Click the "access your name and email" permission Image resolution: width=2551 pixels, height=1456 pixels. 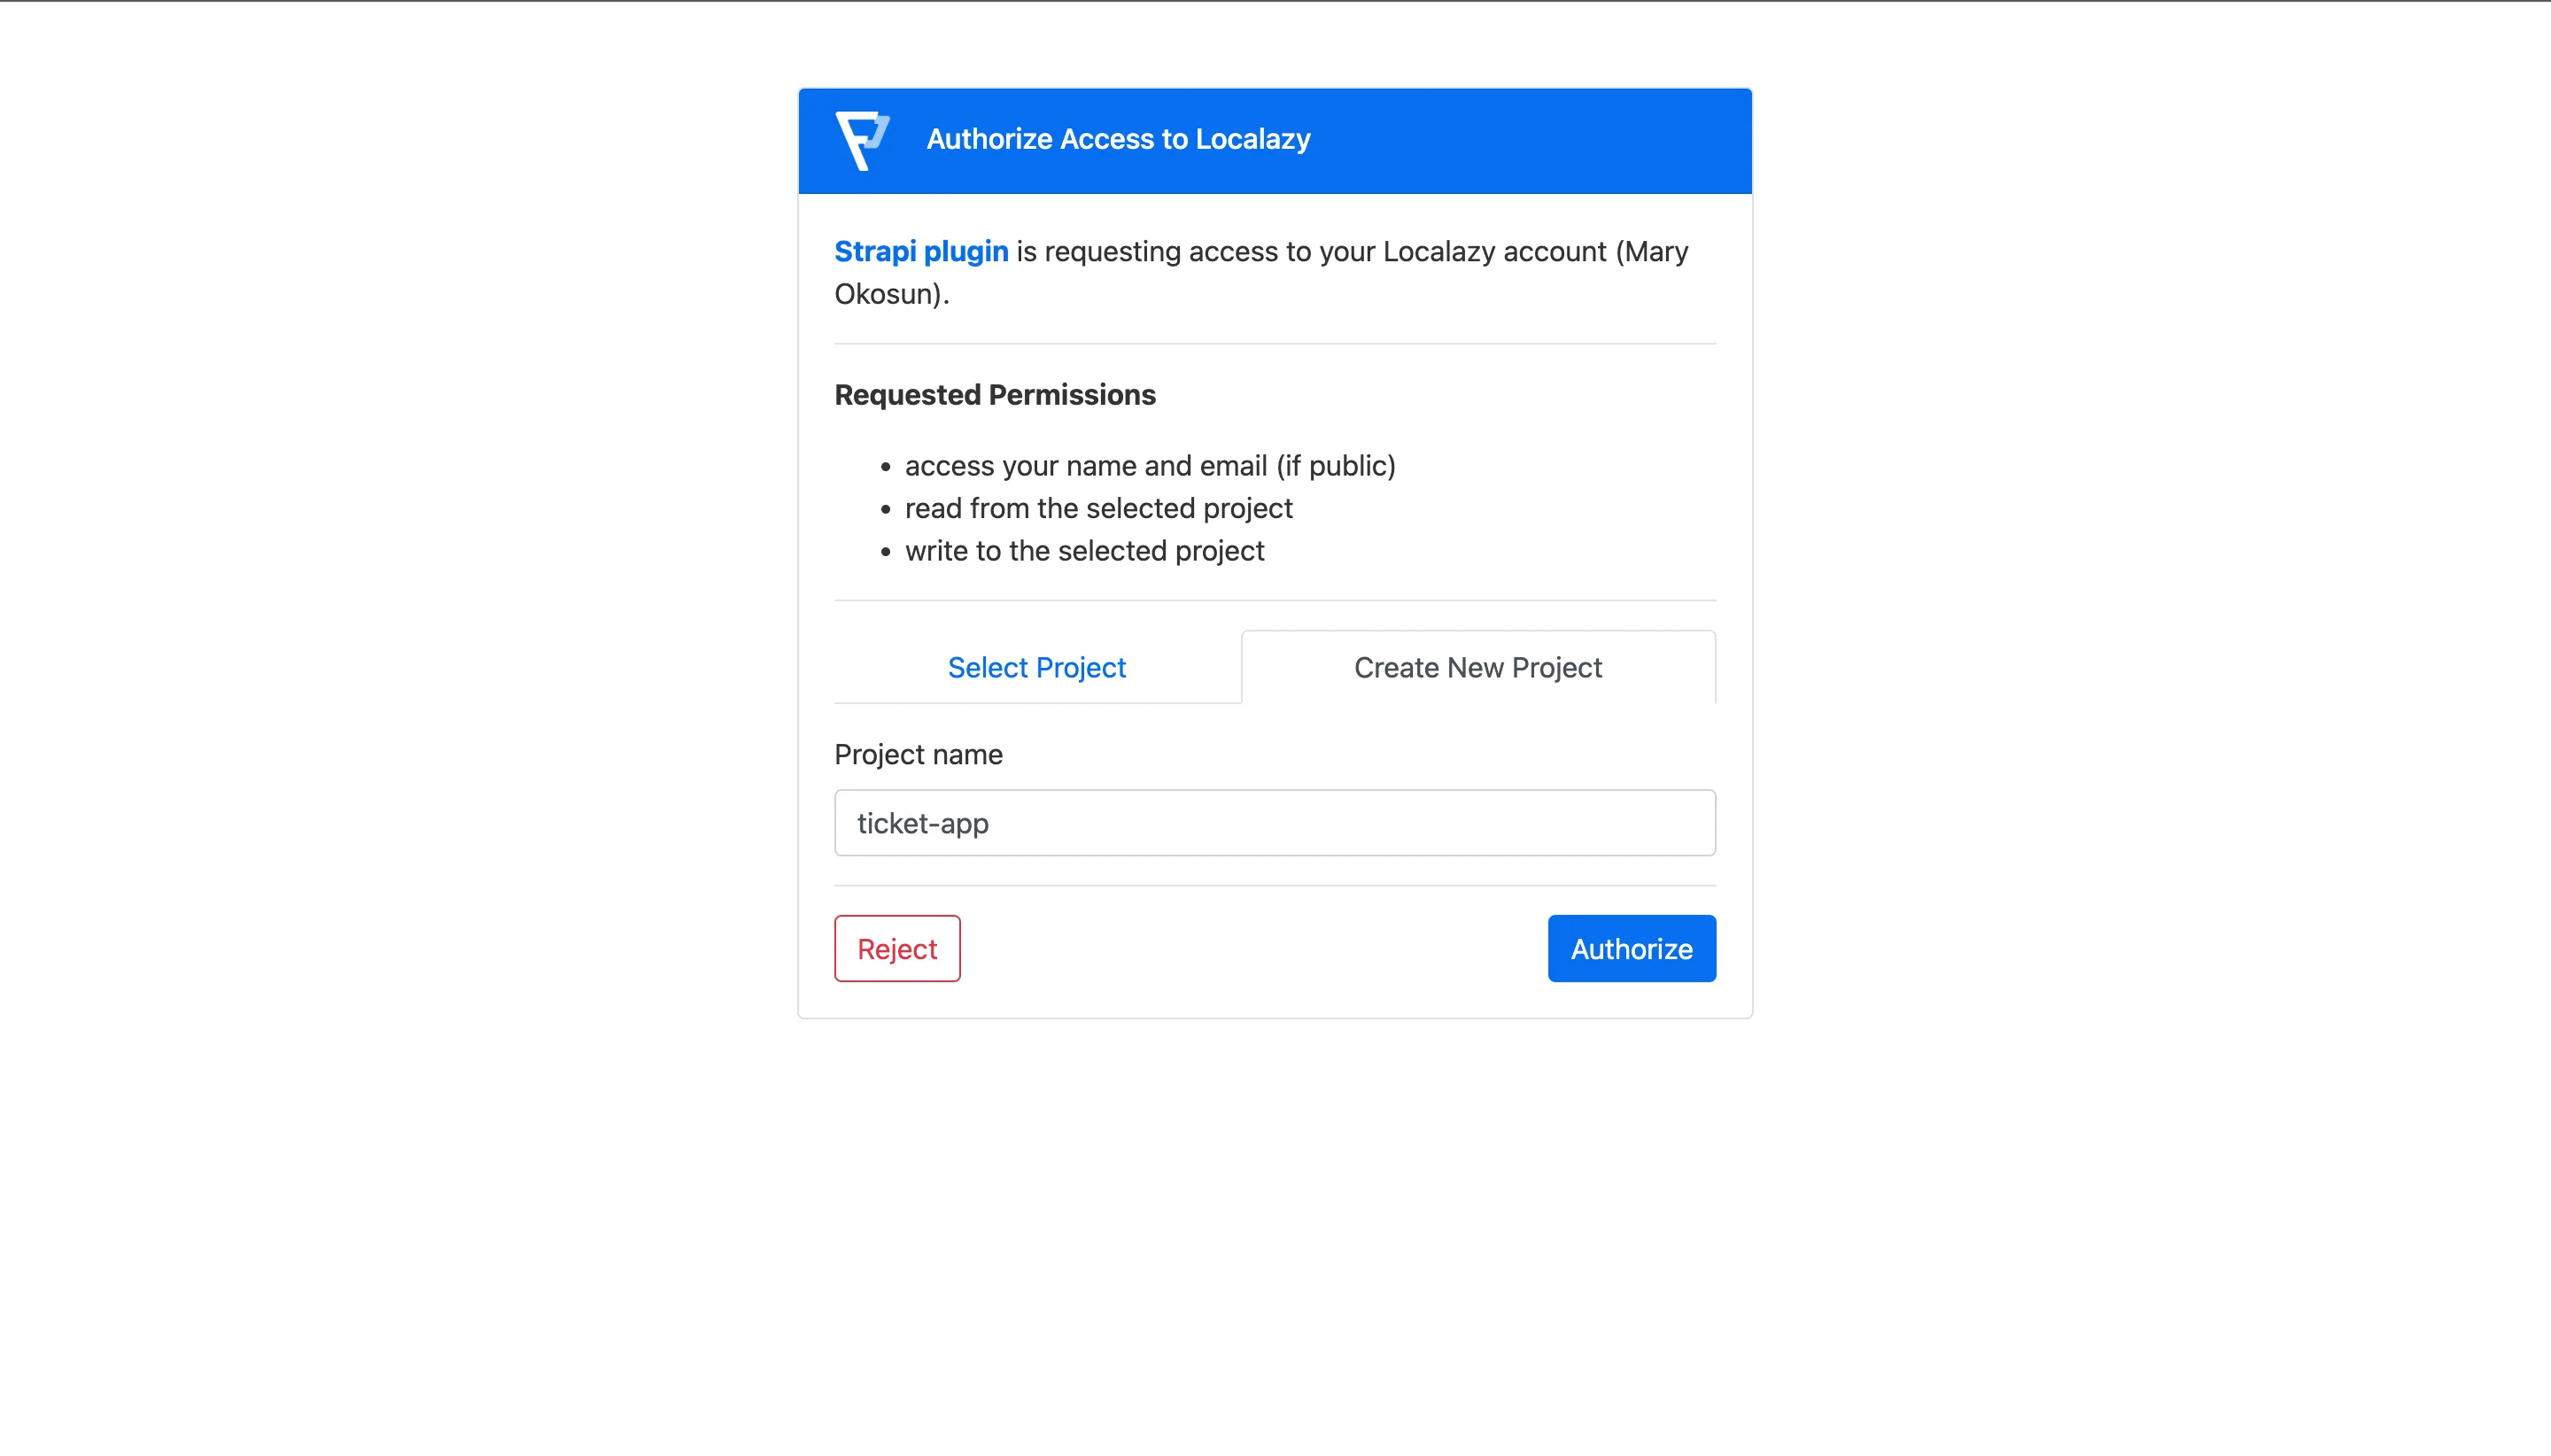pyautogui.click(x=1149, y=466)
